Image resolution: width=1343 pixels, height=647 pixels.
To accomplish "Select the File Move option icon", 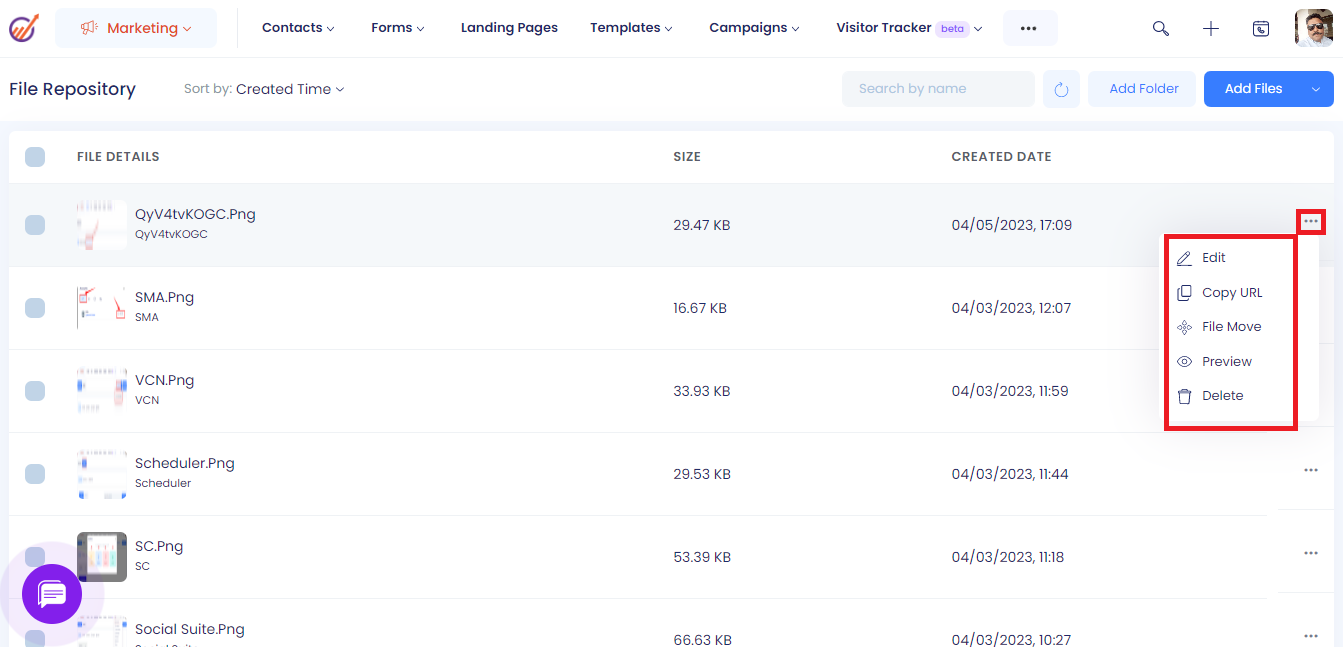I will (1186, 326).
